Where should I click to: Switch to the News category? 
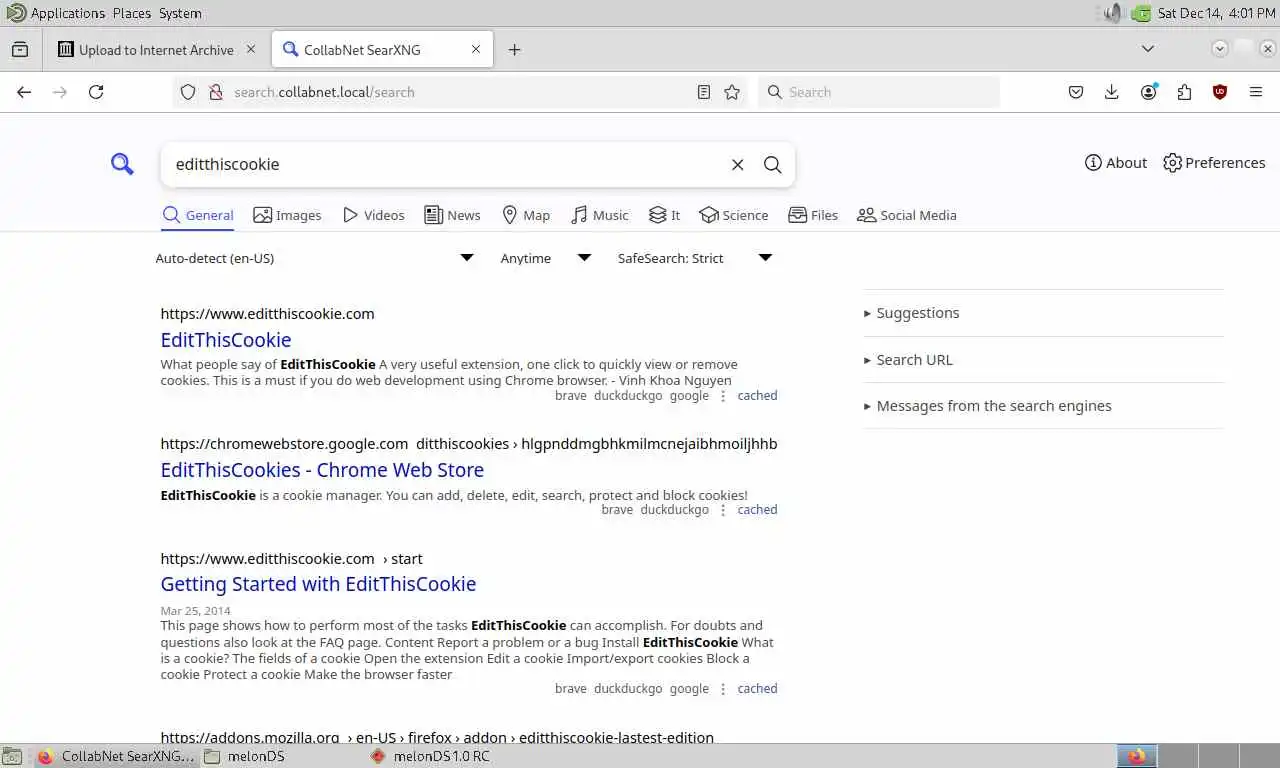coord(452,215)
